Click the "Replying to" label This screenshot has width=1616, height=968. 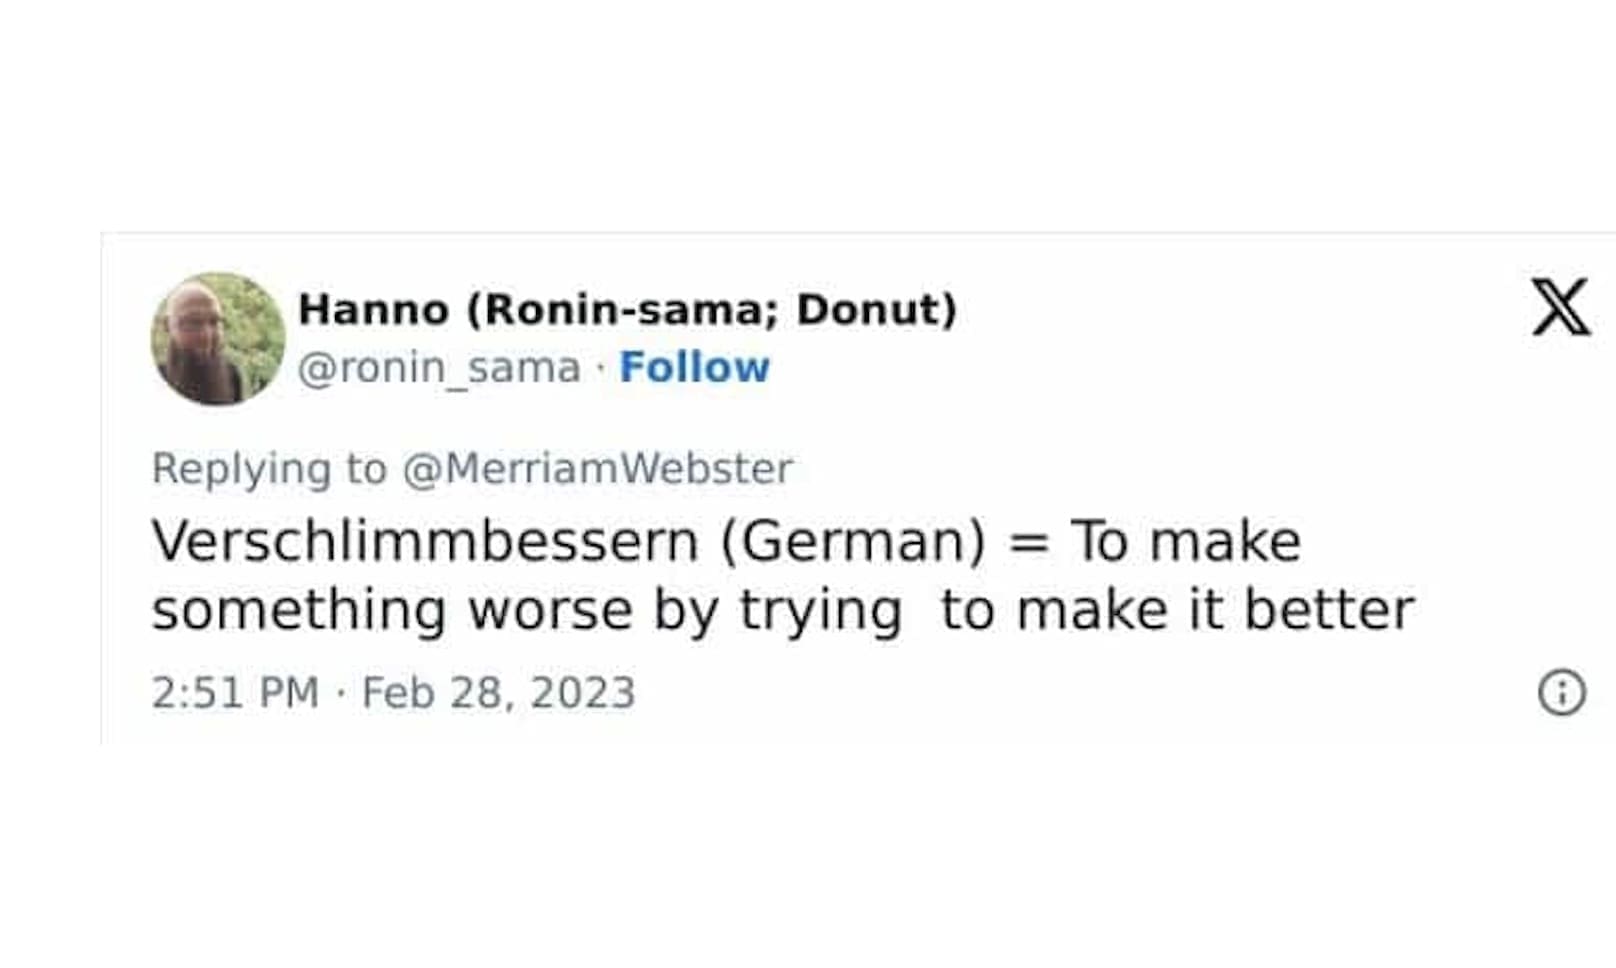pos(269,468)
